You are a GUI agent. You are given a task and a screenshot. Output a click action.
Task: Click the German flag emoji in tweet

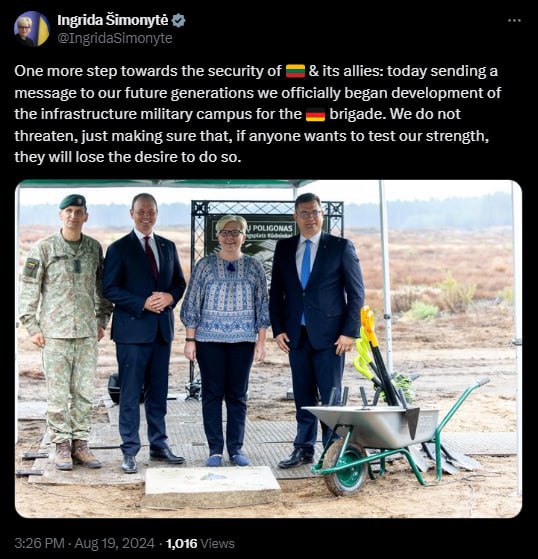pos(316,114)
